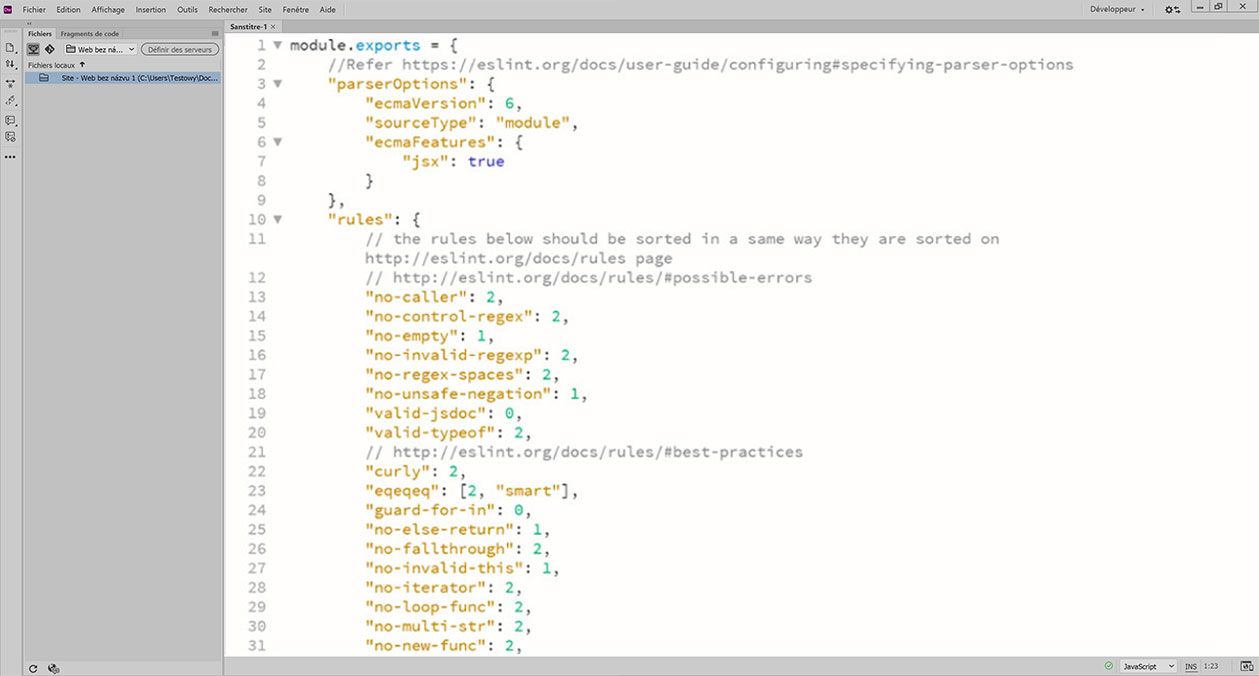Collapse the rules code block on line 10

click(x=276, y=218)
